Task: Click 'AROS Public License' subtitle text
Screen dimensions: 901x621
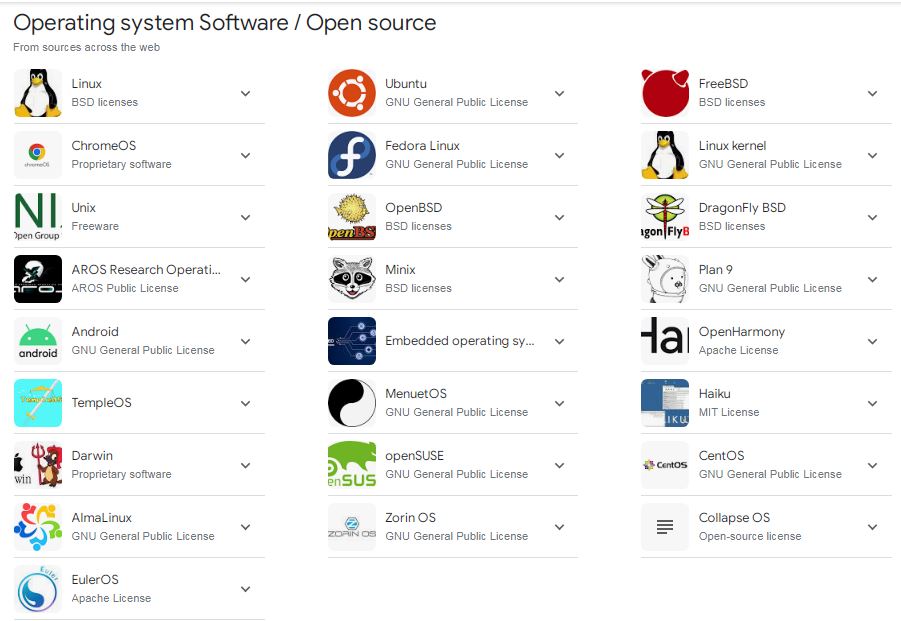Action: 125,288
